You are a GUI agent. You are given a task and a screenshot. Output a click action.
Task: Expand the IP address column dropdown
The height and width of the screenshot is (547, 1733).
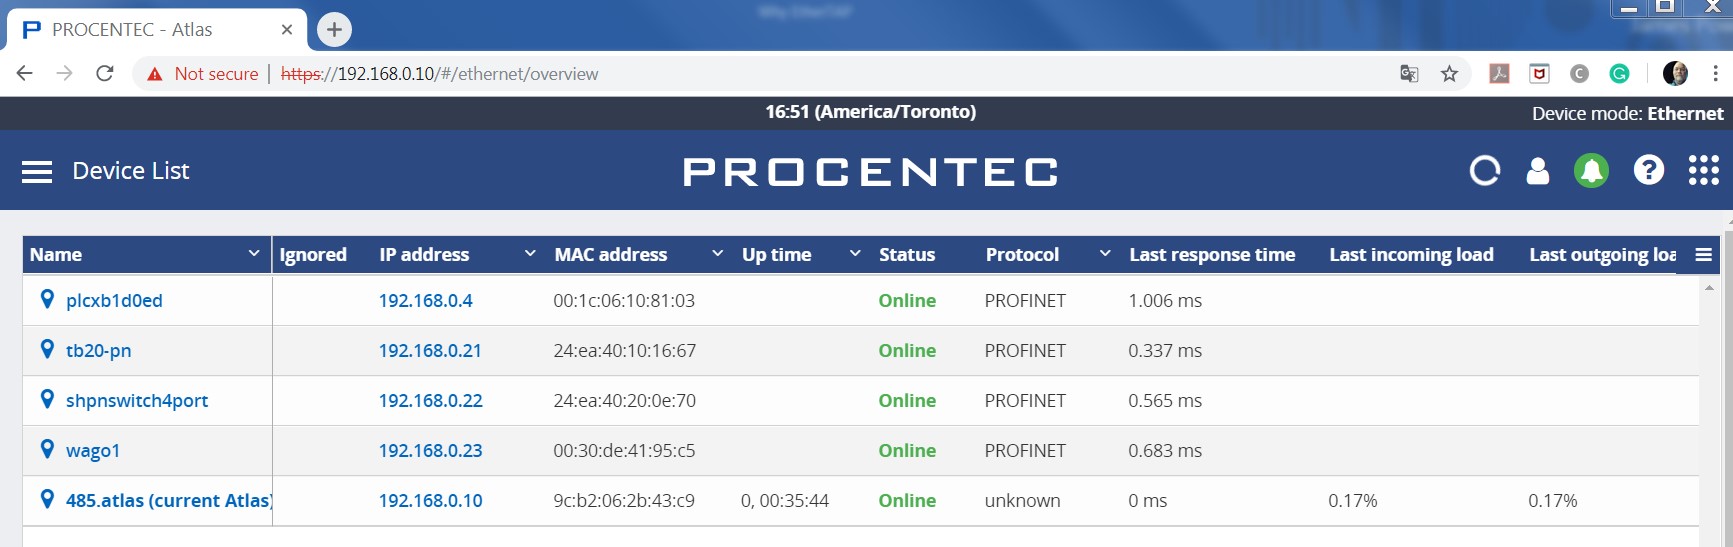pyautogui.click(x=530, y=254)
